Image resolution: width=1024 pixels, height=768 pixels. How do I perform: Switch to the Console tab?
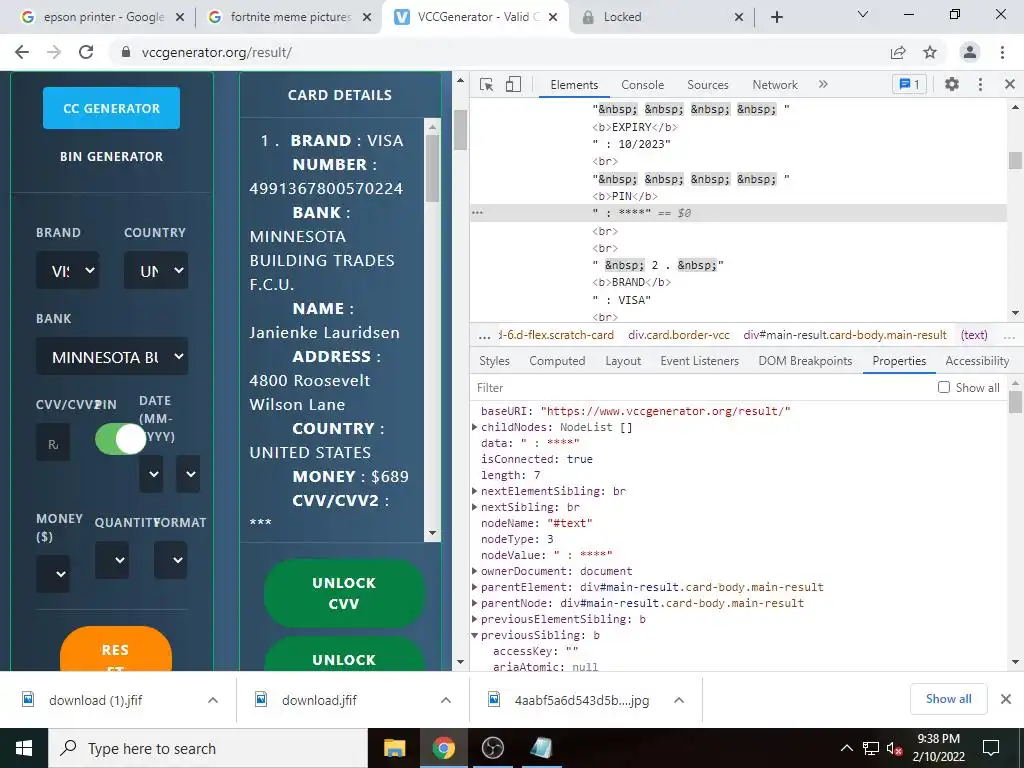click(x=643, y=85)
